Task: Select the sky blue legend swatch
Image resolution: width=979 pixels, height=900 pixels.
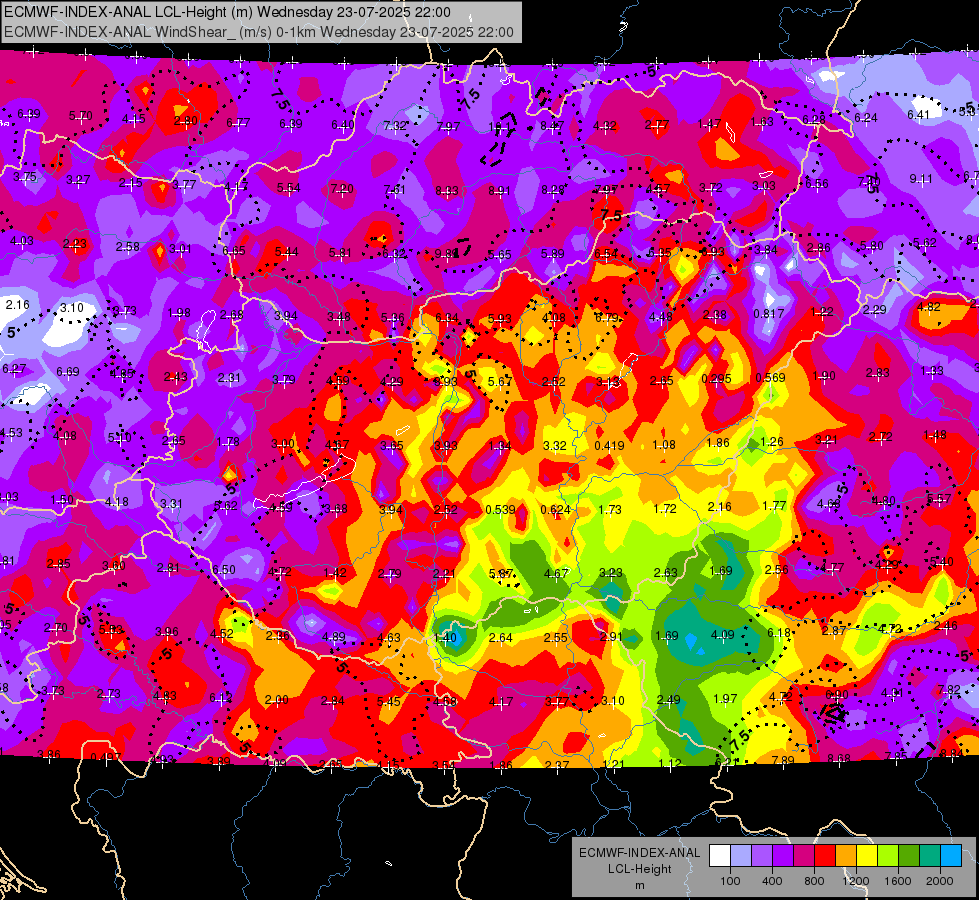Action: [952, 855]
